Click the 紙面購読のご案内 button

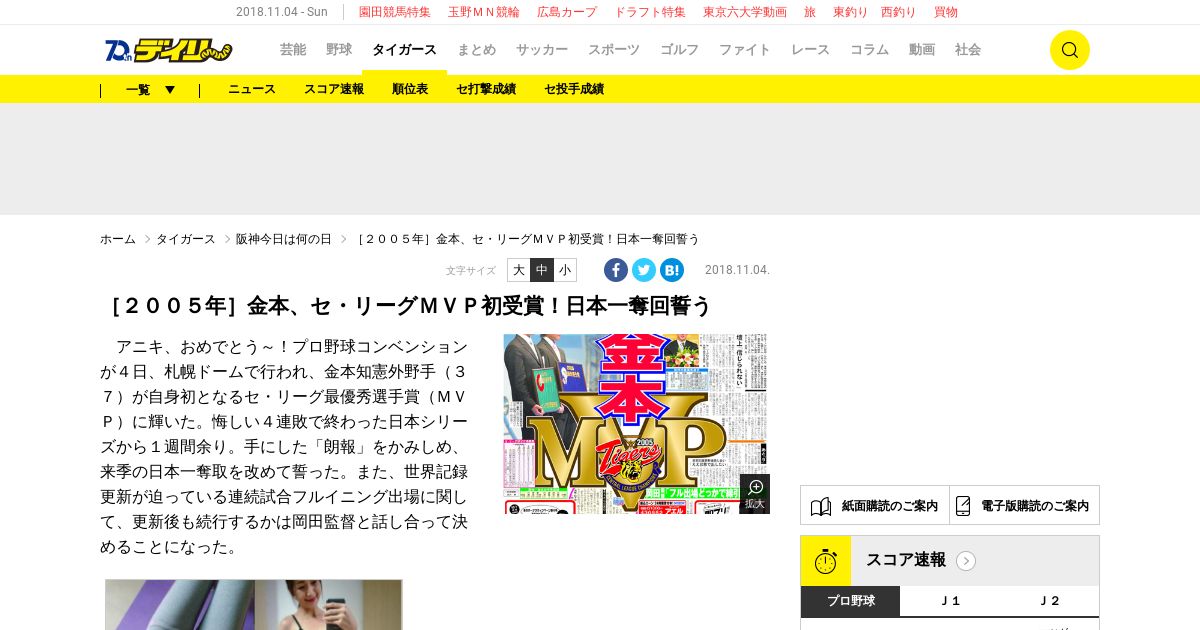pos(875,505)
